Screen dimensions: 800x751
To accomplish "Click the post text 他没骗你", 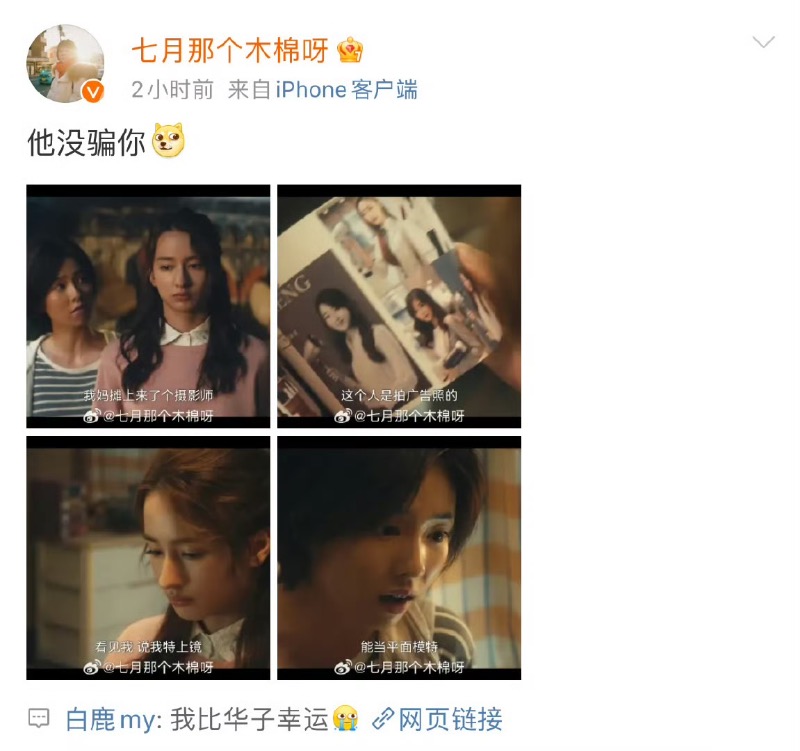I will (86, 142).
